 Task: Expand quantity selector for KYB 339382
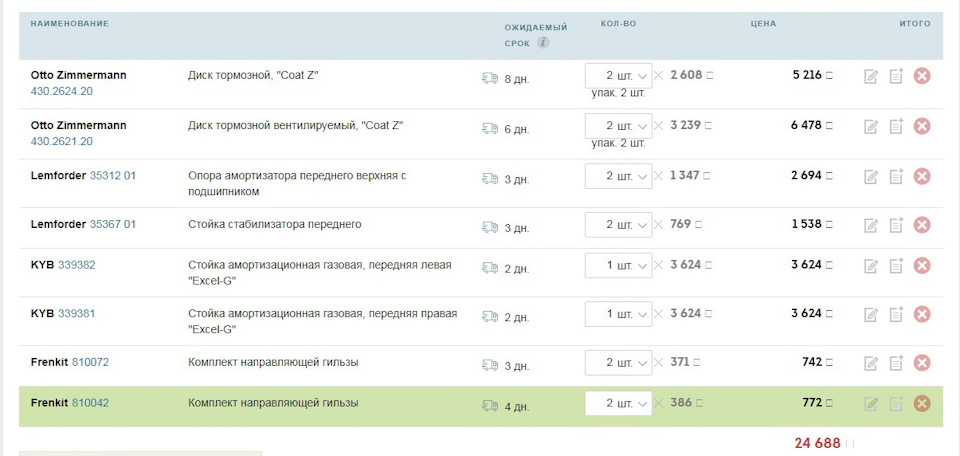tap(618, 266)
